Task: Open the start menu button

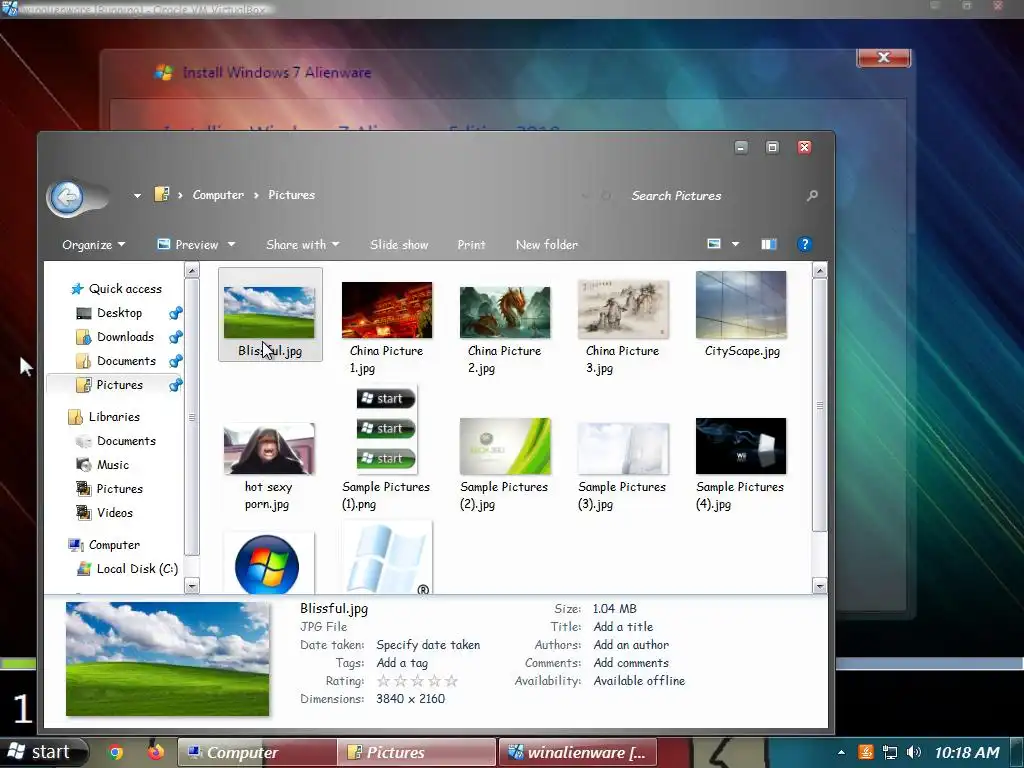Action: (43, 752)
